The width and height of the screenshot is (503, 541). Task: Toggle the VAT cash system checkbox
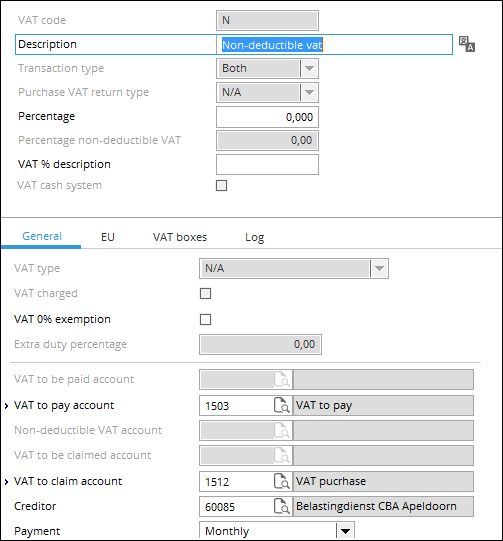[221, 186]
